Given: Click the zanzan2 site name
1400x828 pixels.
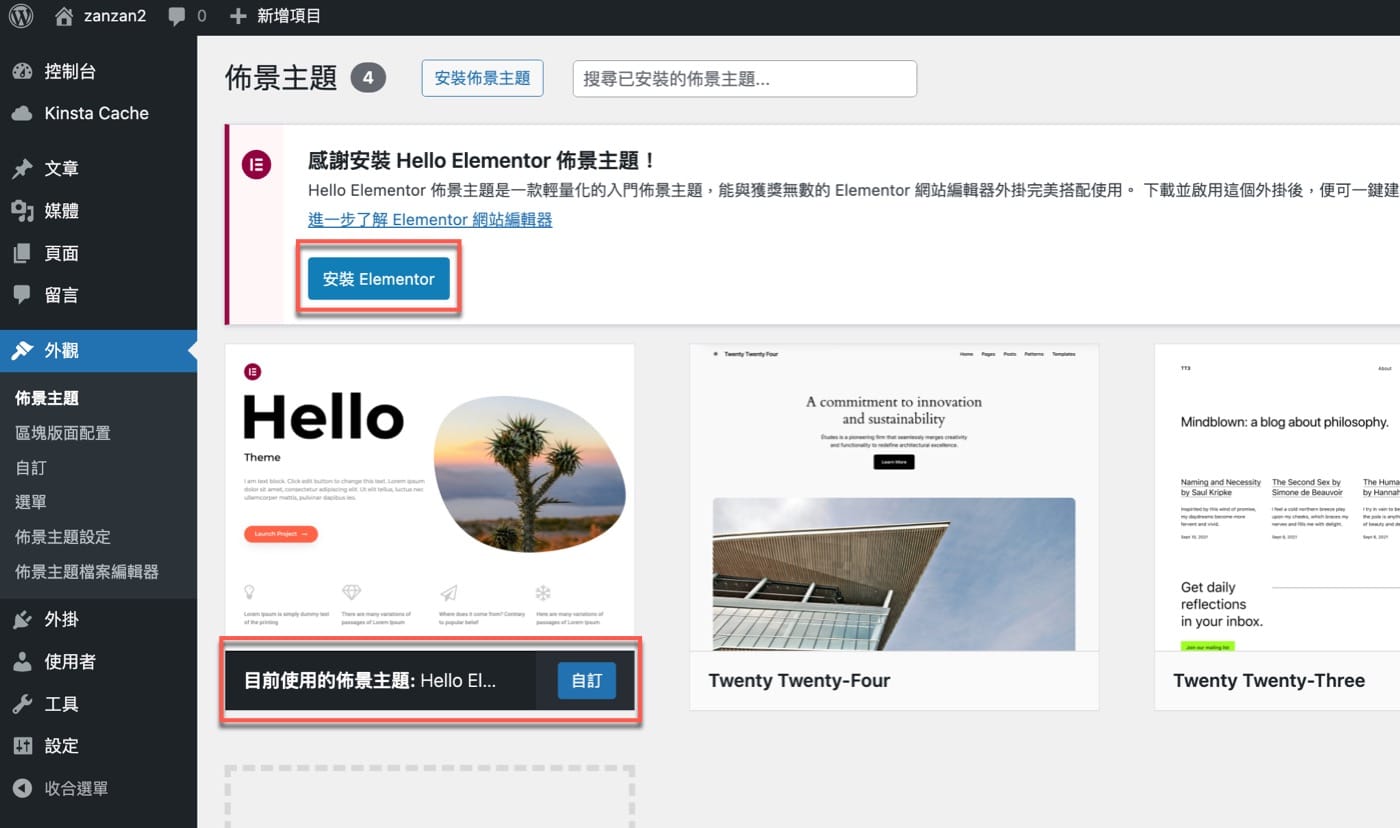Looking at the screenshot, I should click(x=114, y=16).
